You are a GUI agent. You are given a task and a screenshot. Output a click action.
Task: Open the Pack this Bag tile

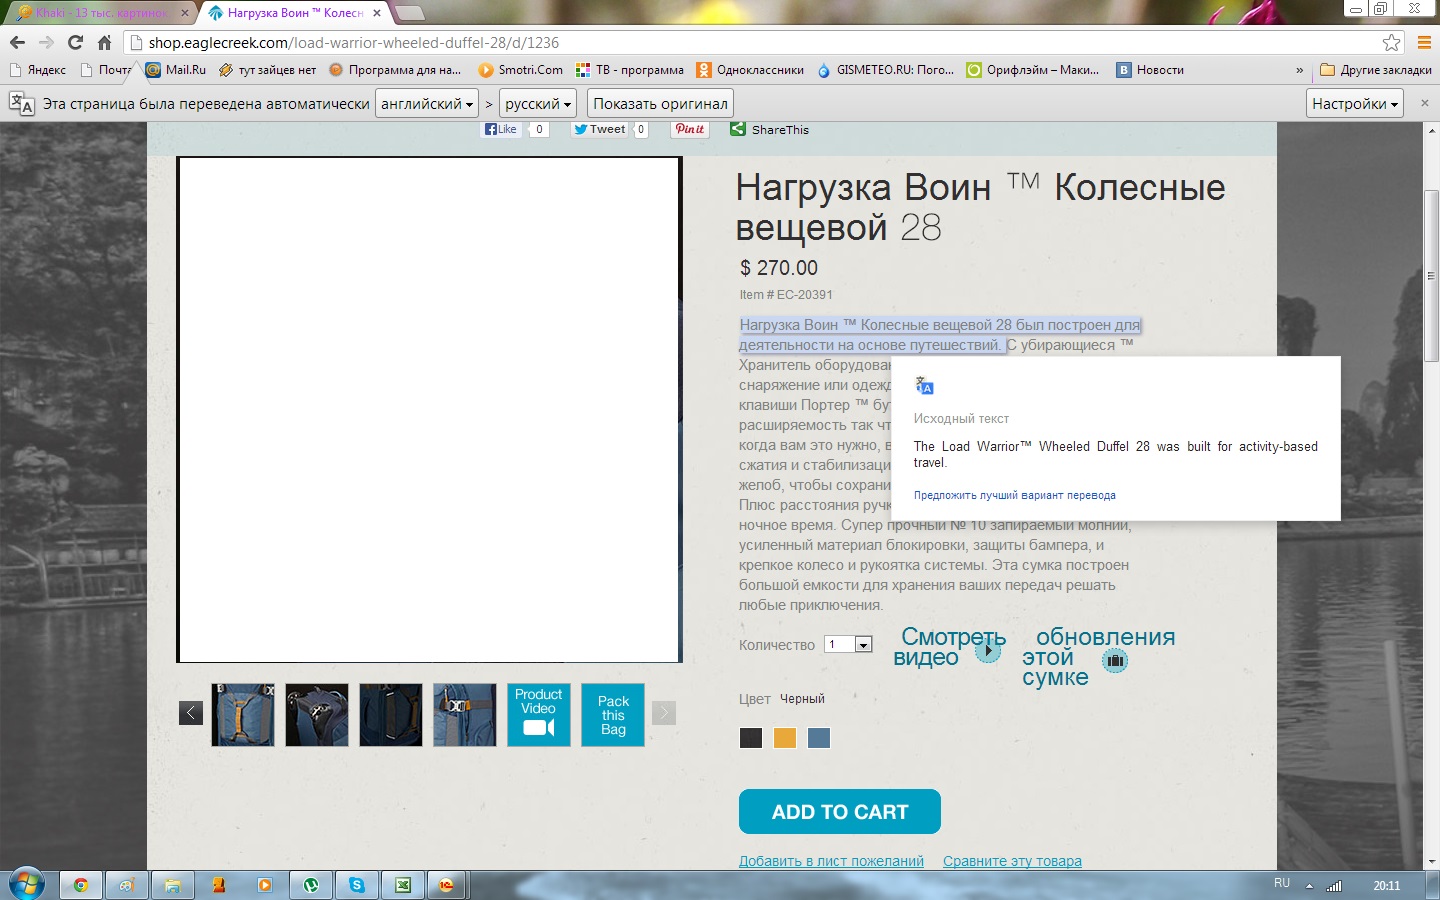point(613,715)
